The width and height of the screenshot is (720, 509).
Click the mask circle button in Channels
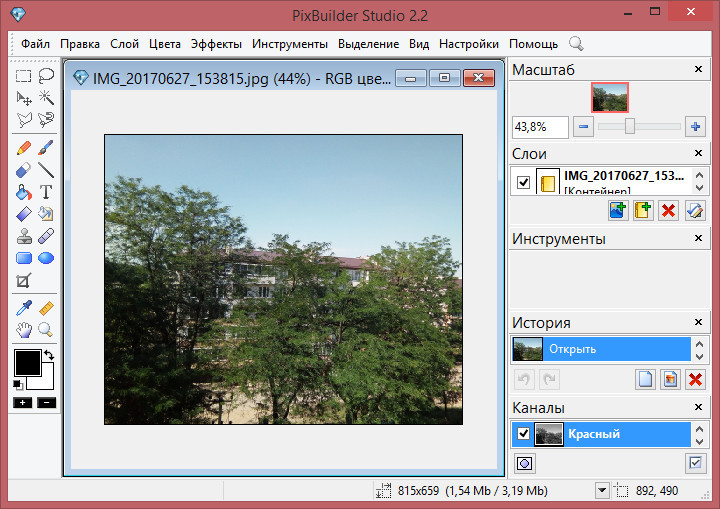524,463
